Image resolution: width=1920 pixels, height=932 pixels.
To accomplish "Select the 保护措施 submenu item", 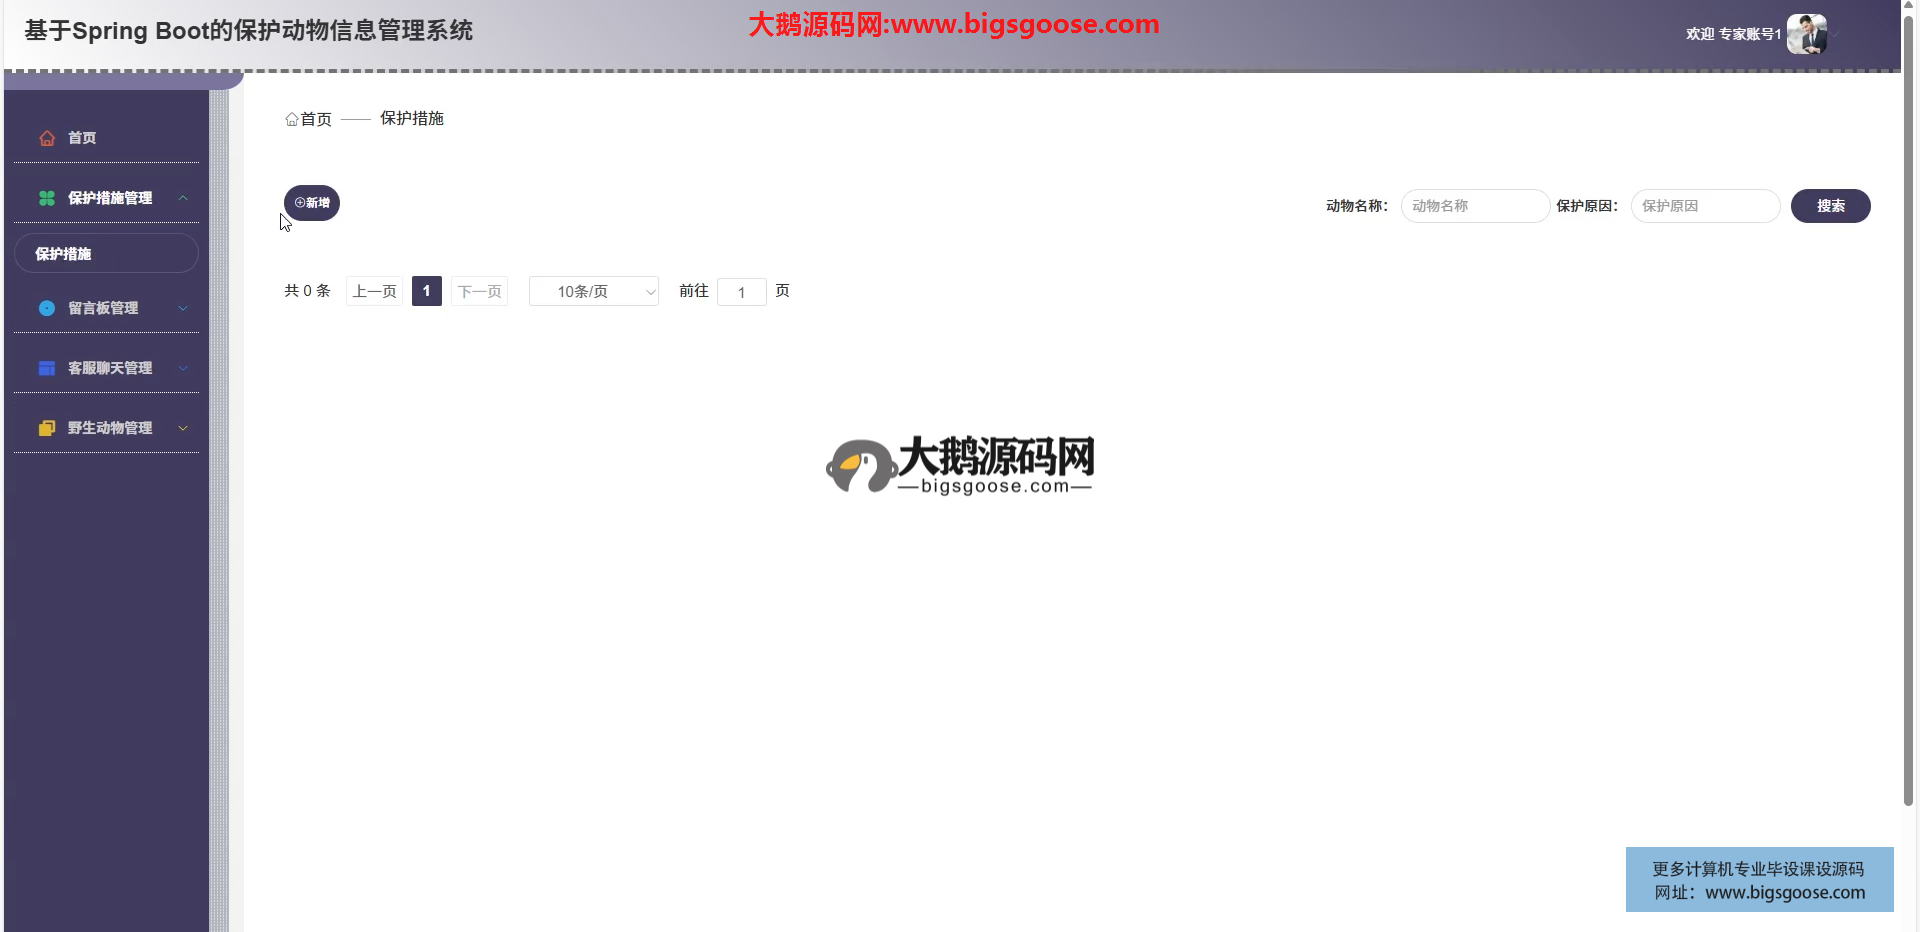I will (x=106, y=254).
